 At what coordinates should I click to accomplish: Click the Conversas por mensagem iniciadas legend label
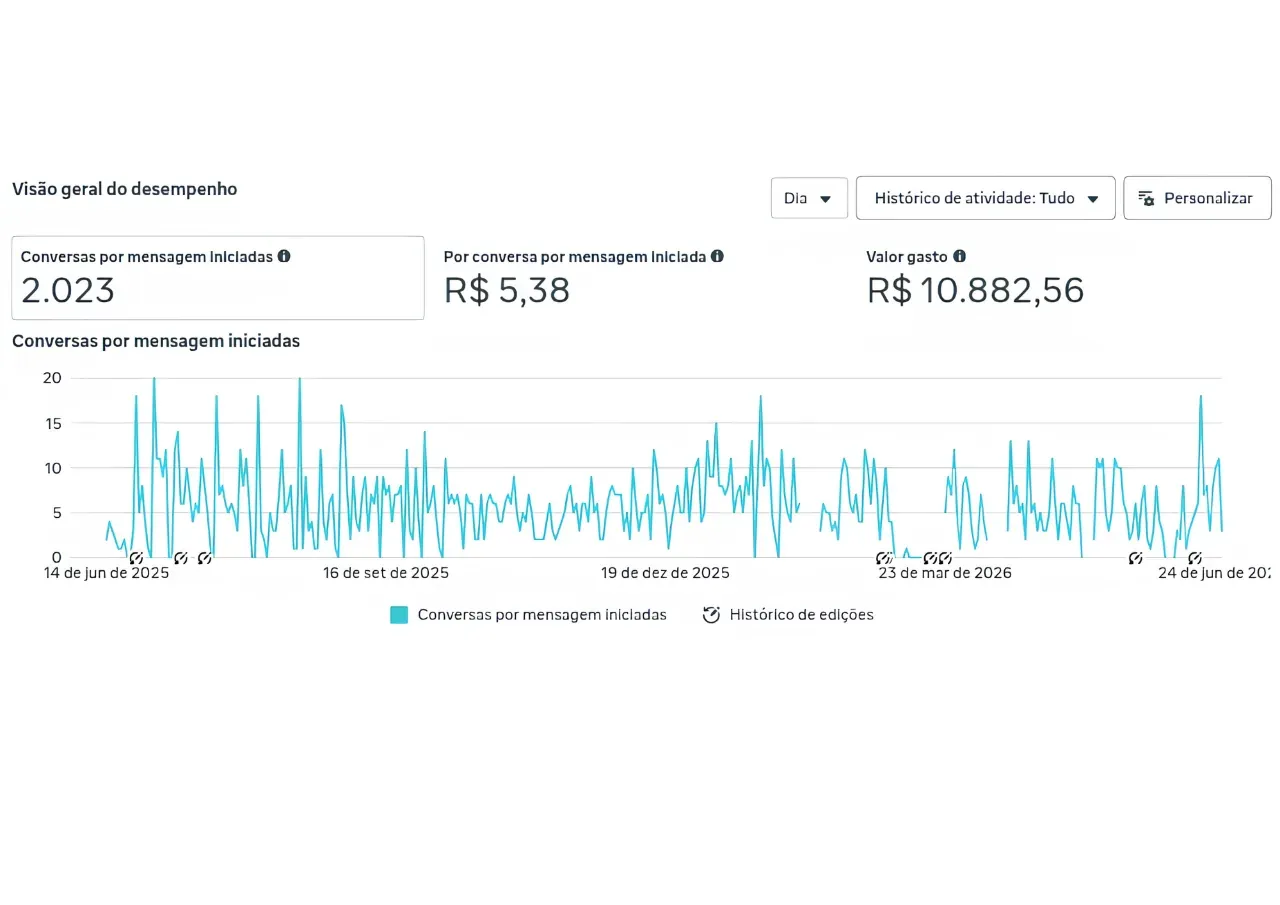tap(542, 615)
